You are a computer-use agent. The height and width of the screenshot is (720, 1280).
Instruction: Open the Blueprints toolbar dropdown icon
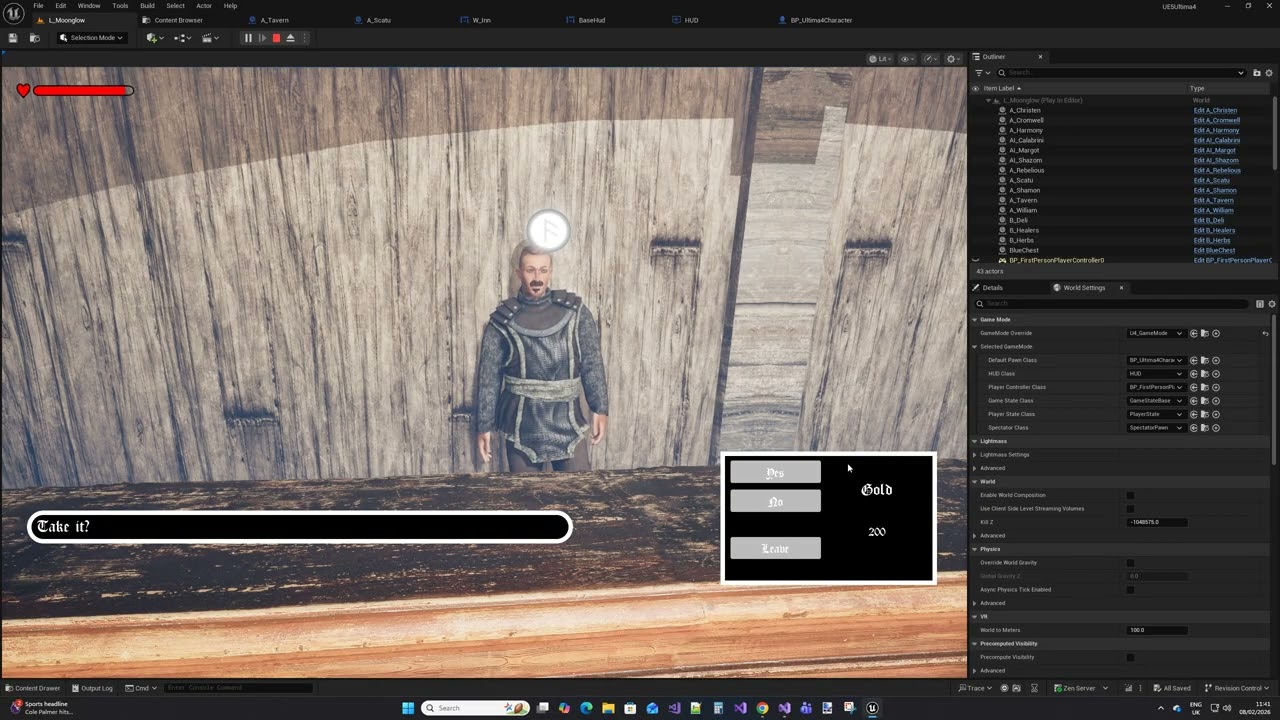182,38
